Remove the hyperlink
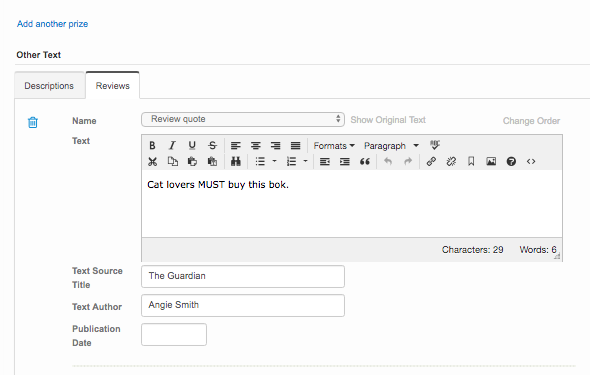590x375 pixels. pos(451,161)
